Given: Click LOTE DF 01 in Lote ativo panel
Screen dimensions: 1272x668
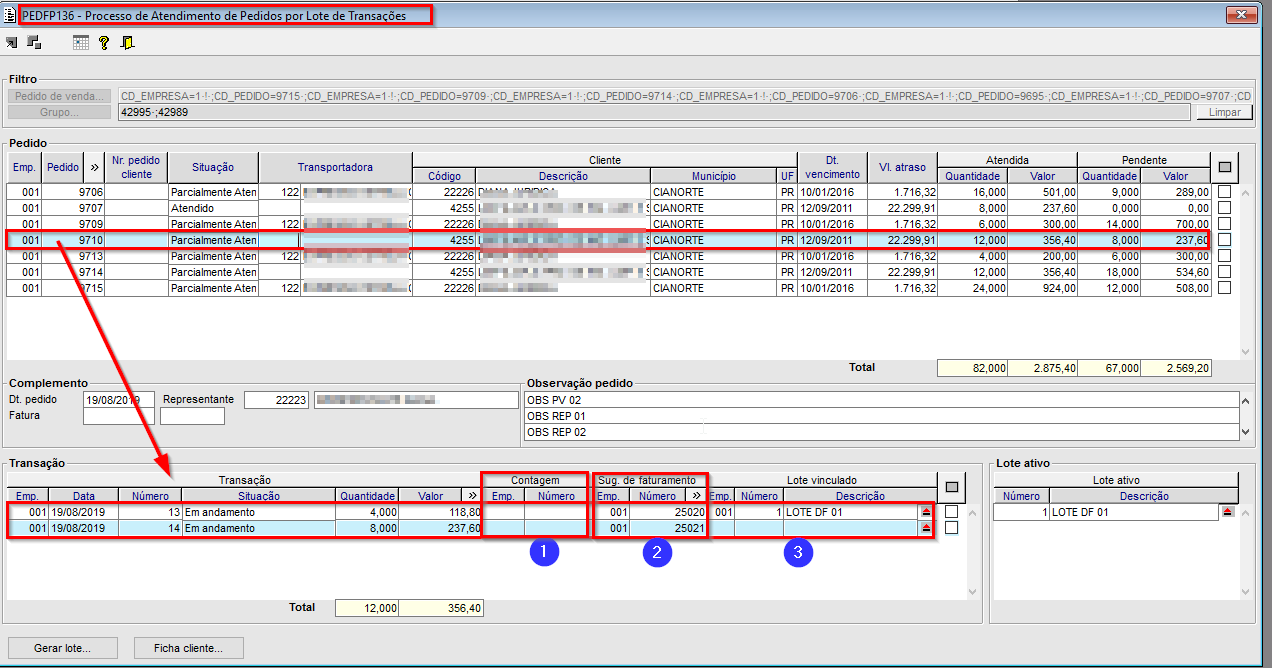Looking at the screenshot, I should [1134, 512].
